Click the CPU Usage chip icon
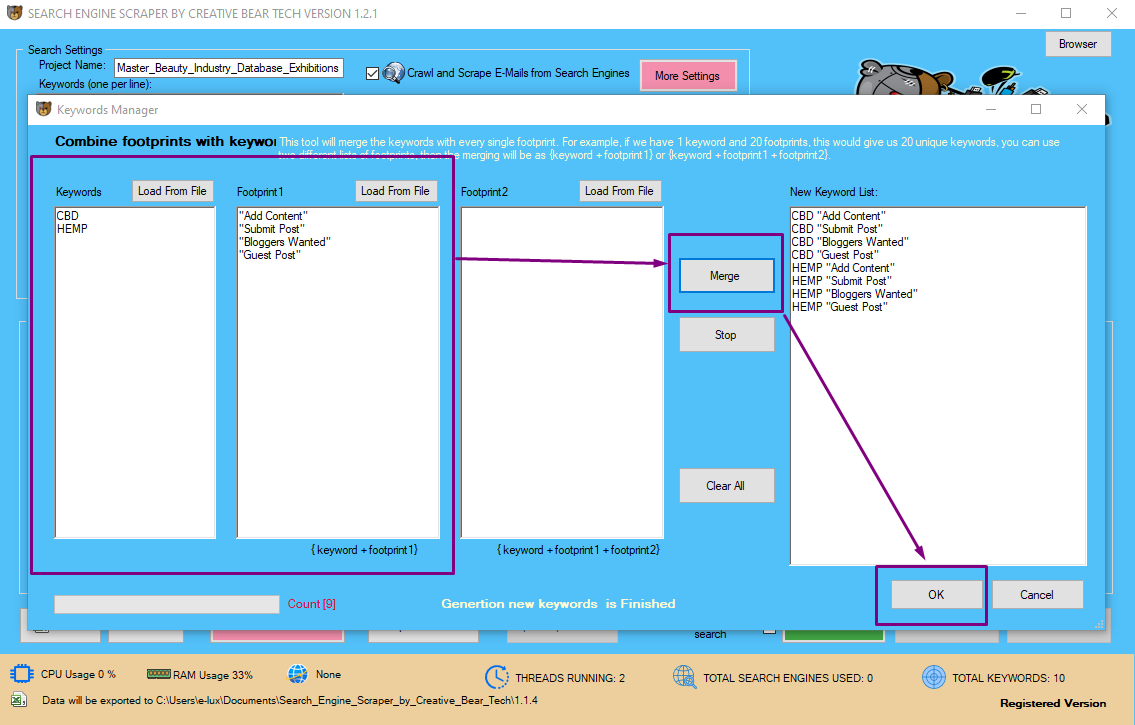 point(22,674)
